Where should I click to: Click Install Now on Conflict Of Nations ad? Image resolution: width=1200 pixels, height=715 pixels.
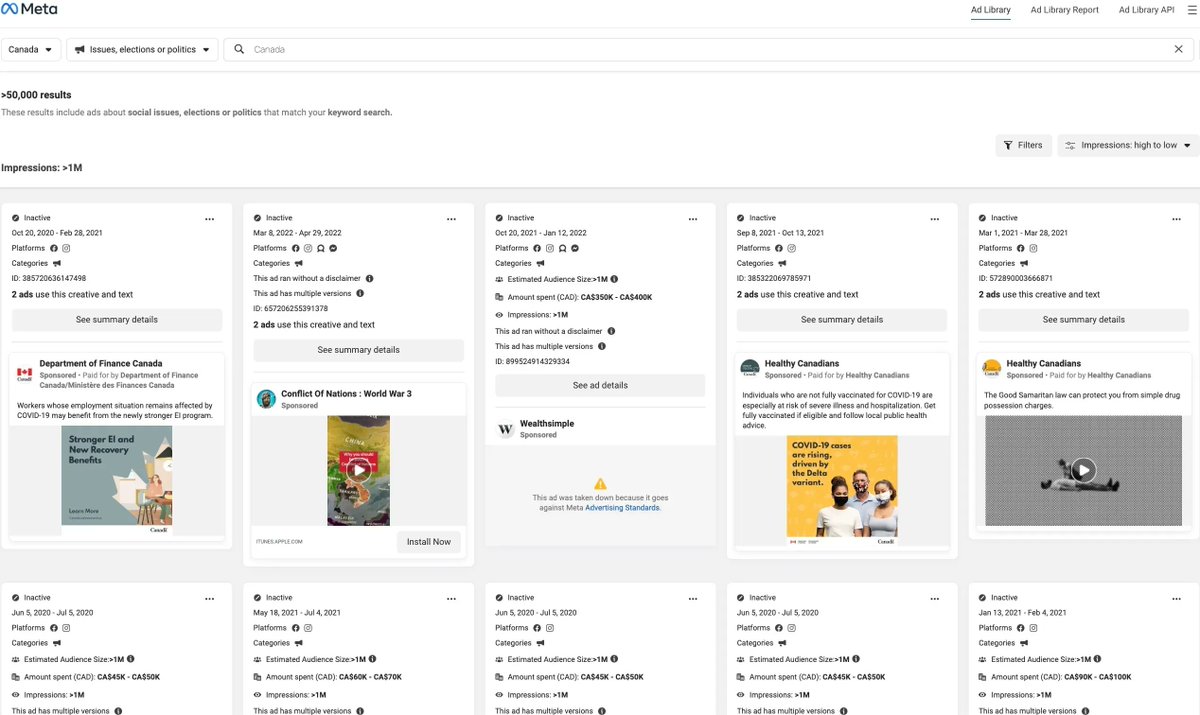429,541
